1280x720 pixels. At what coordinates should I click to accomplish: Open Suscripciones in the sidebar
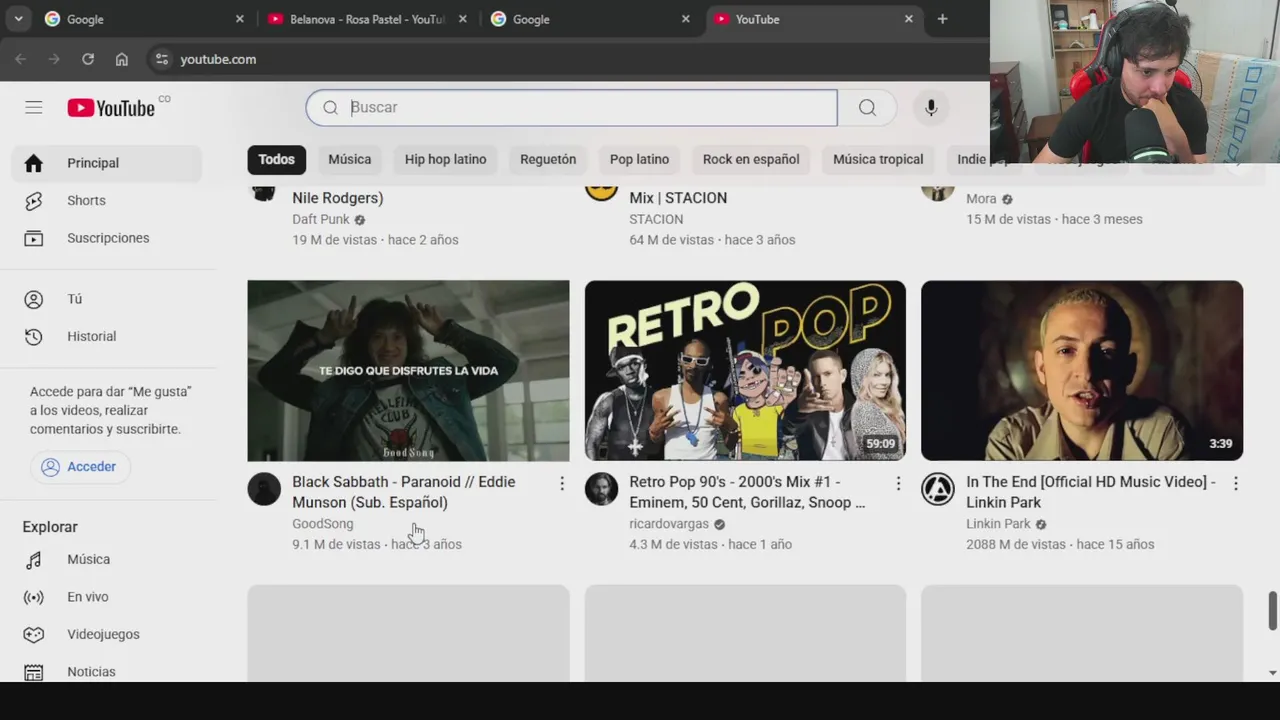(x=107, y=238)
